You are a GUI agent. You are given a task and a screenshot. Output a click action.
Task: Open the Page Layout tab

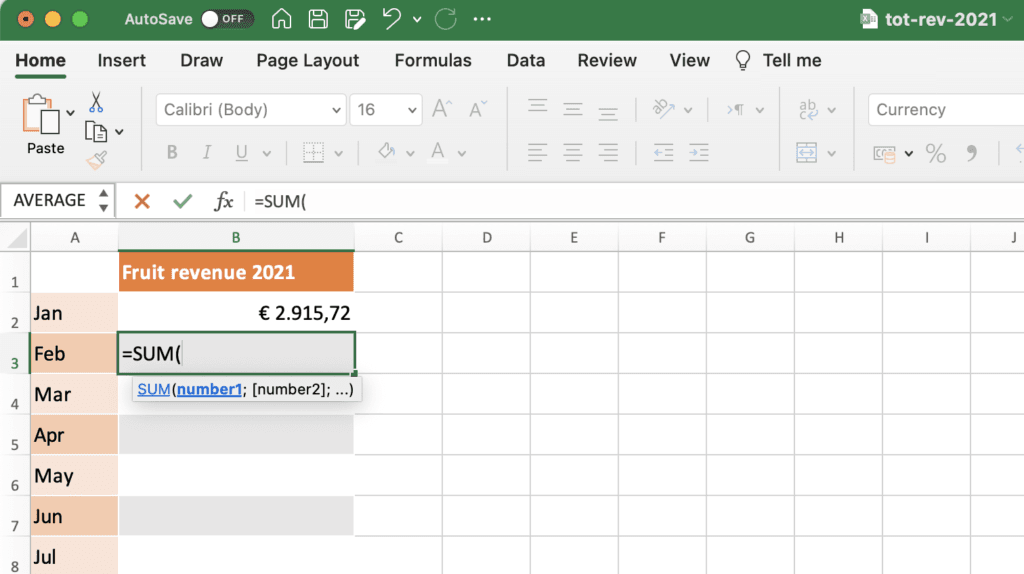coord(307,60)
